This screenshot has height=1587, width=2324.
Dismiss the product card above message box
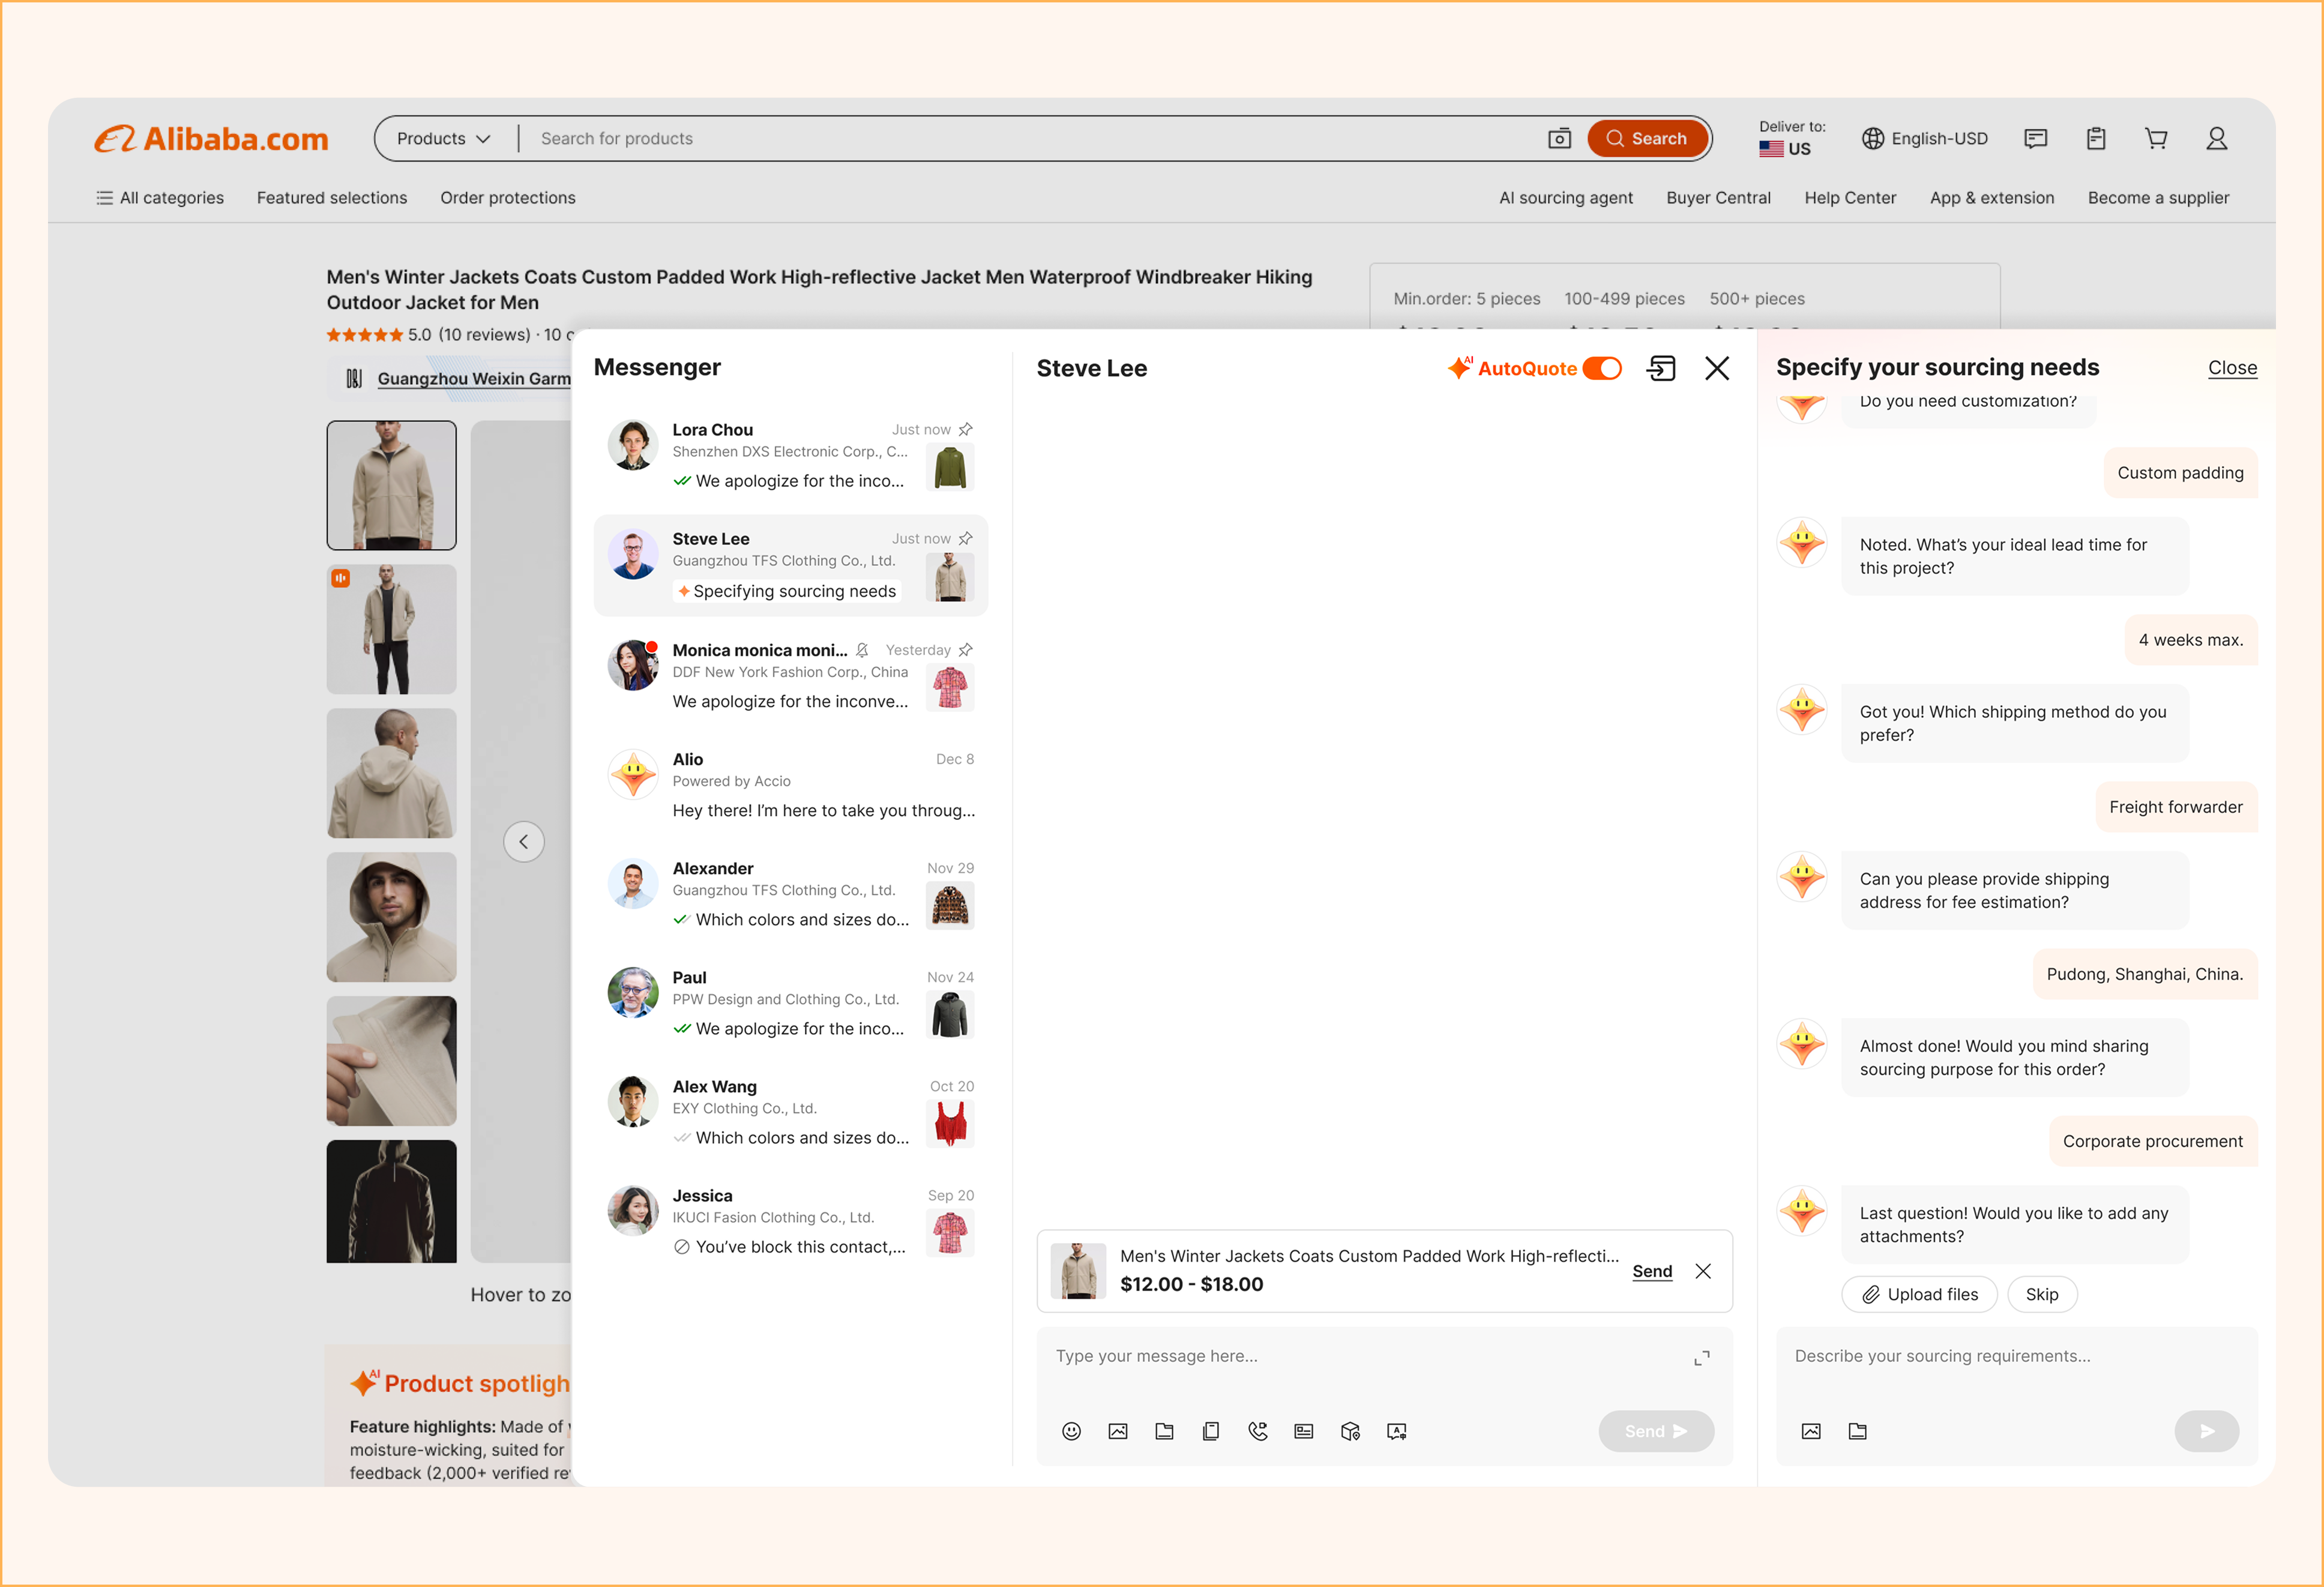coord(1703,1271)
